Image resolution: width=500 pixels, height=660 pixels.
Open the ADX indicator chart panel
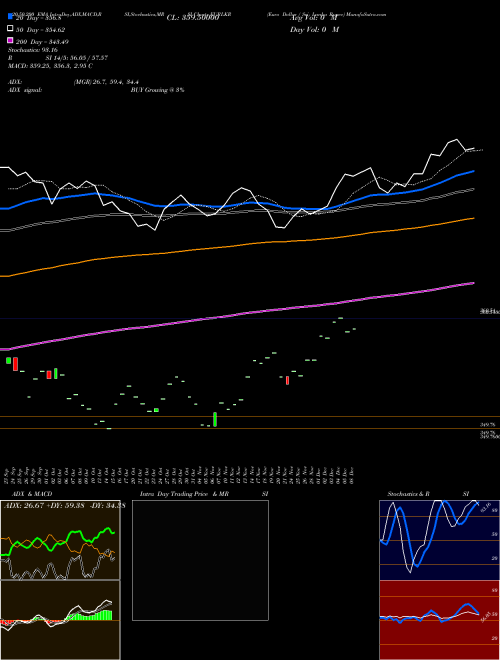click(60, 540)
